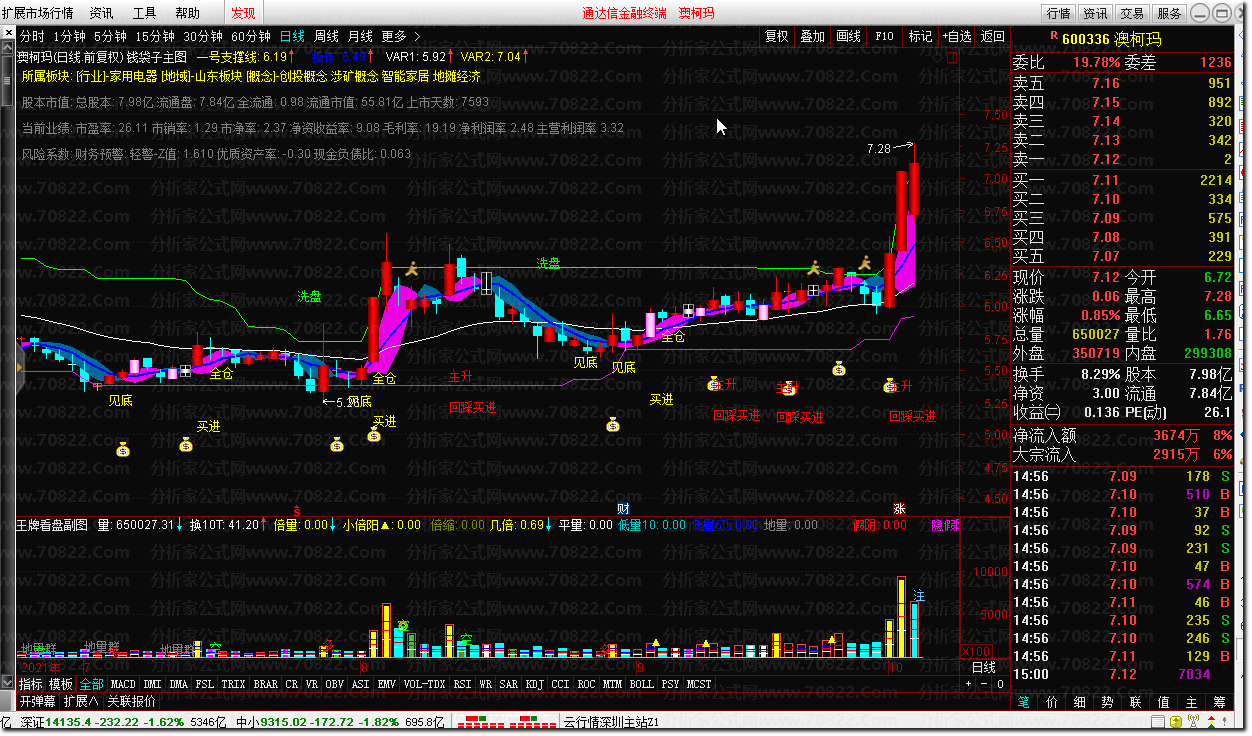Add stock via +自选 button
Screen dimensions: 1252x736
pyautogui.click(x=957, y=36)
